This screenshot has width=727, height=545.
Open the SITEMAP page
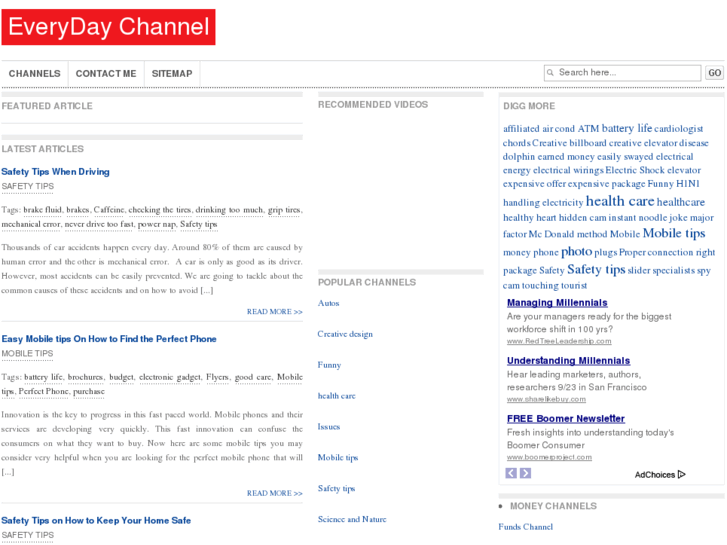click(172, 74)
